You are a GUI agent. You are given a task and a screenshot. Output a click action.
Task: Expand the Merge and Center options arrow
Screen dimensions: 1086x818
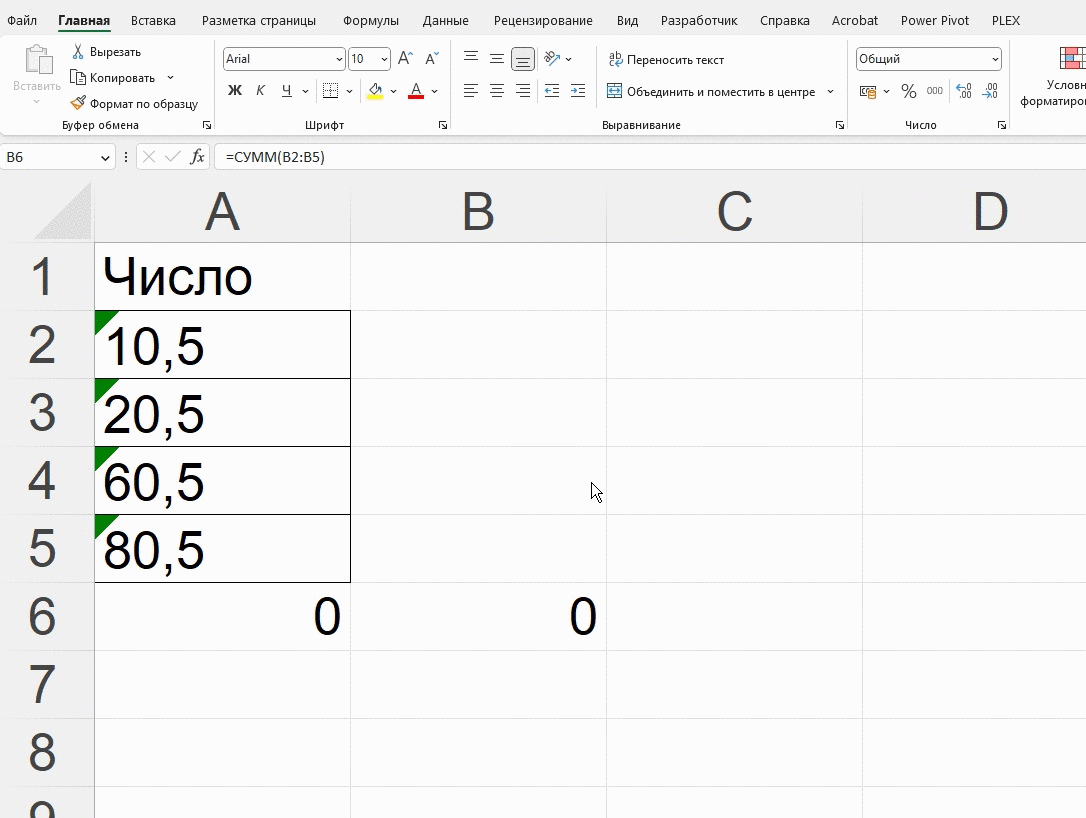click(x=830, y=91)
